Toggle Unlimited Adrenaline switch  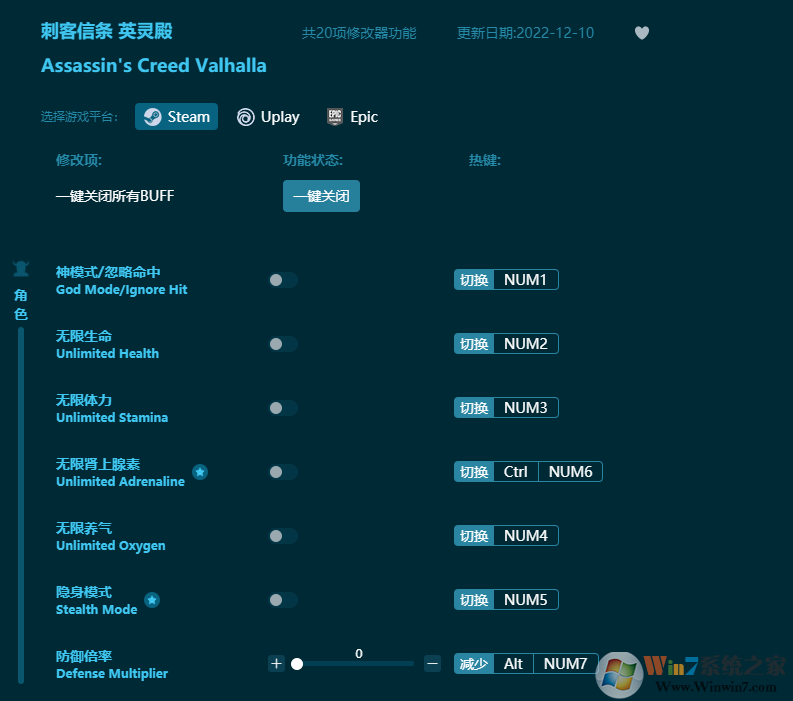pos(283,472)
